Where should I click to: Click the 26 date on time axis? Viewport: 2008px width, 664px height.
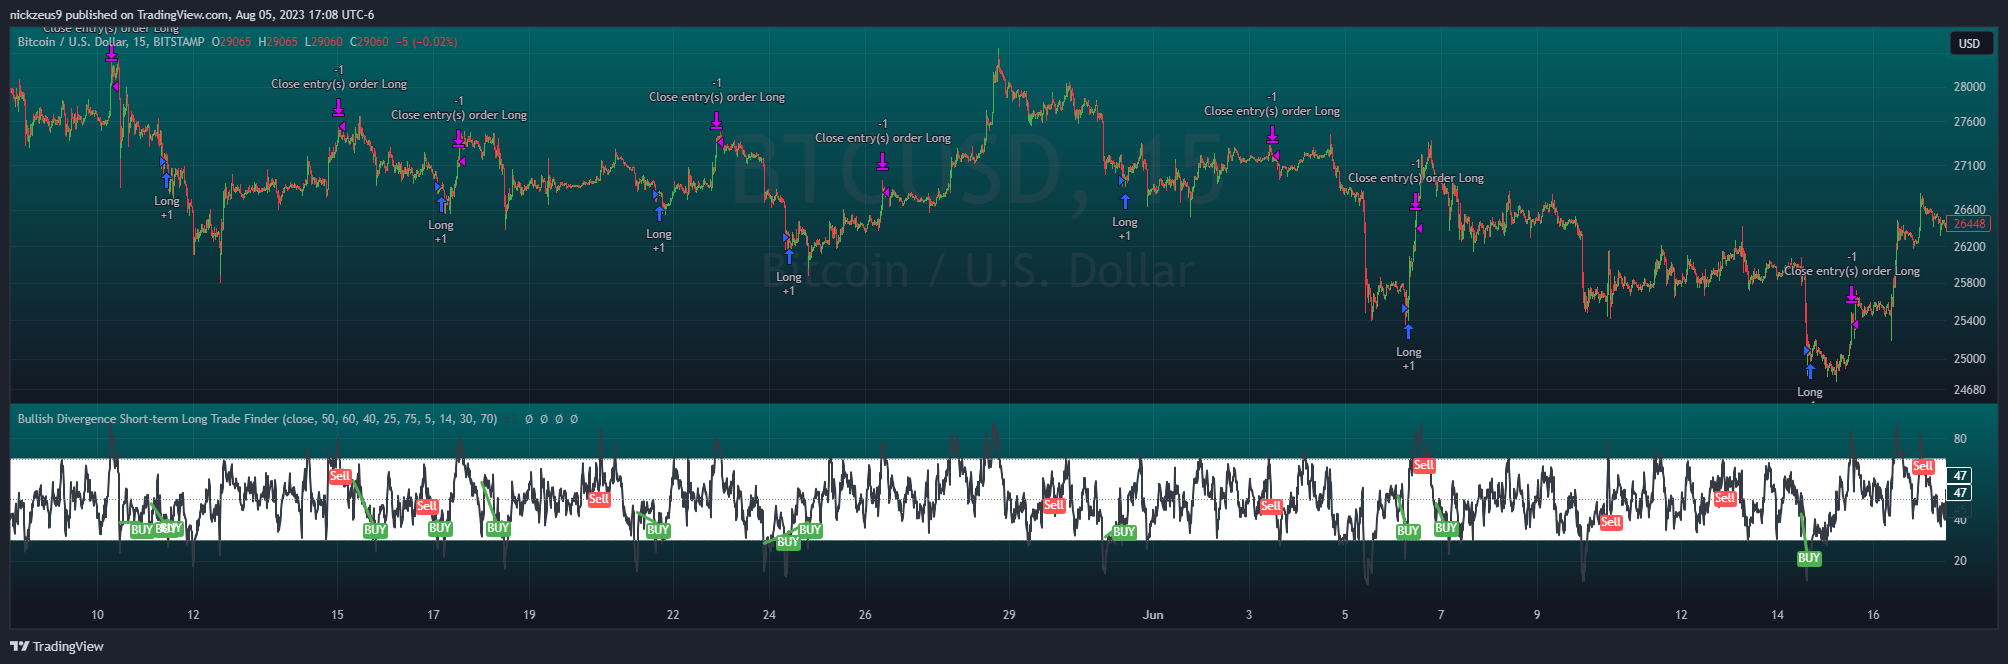click(x=865, y=615)
